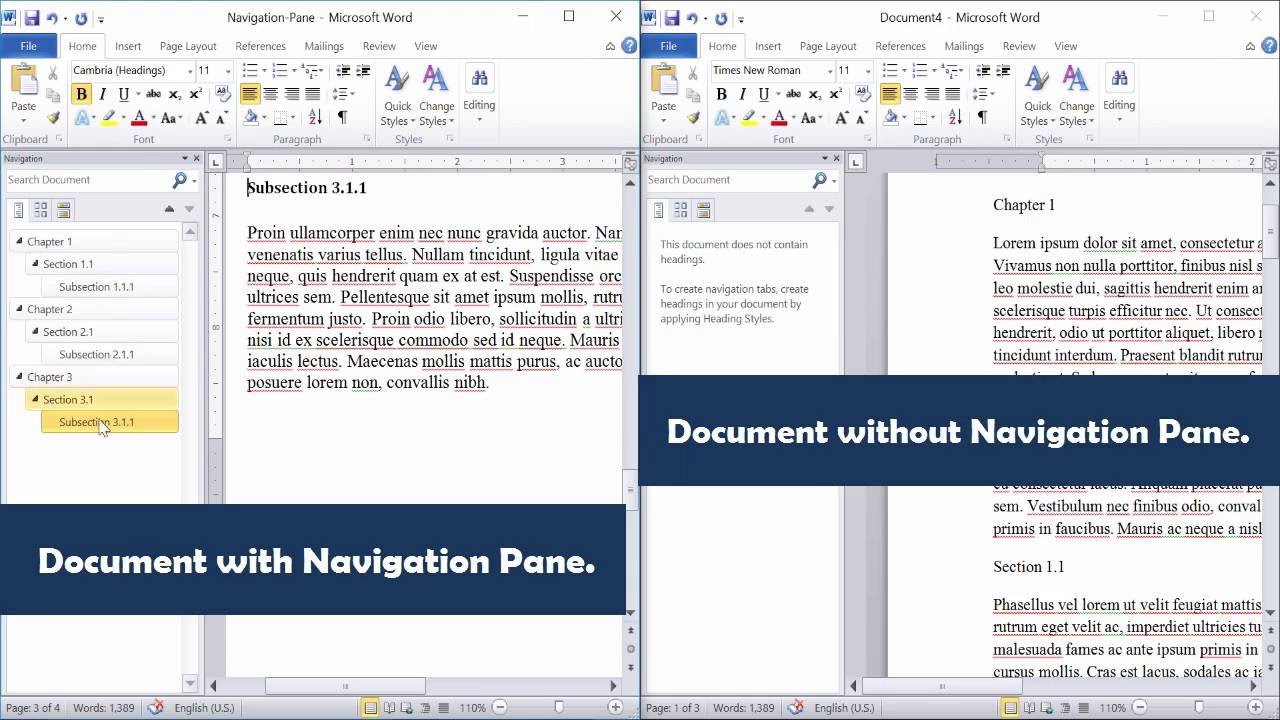Click Sort A-Z icon in Navigation-Pane window
The image size is (1280, 720).
(x=315, y=118)
